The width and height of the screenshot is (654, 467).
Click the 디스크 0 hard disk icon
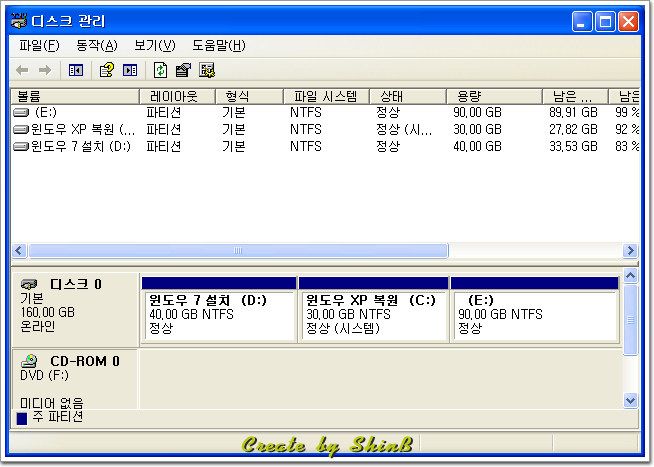[x=29, y=284]
